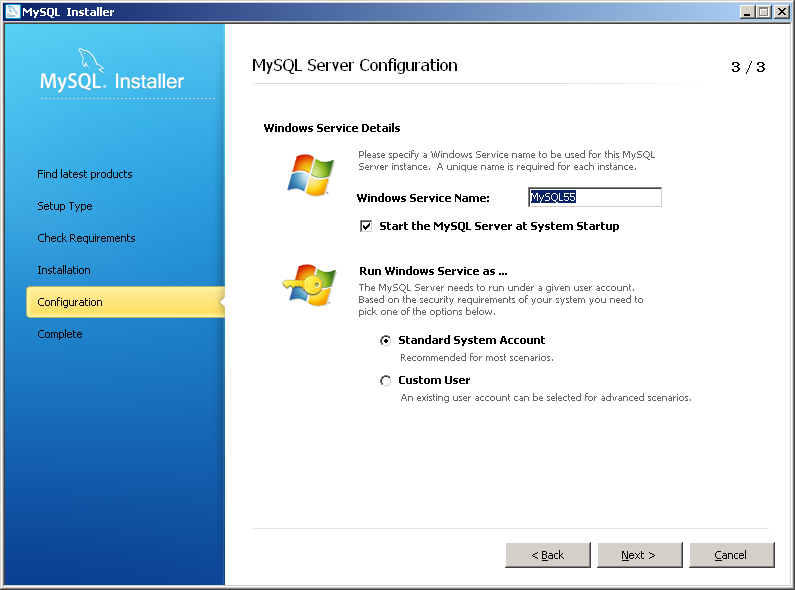Click the Windows key icon beside Run Windows Service
Screen dimensions: 795x590
coord(309,284)
